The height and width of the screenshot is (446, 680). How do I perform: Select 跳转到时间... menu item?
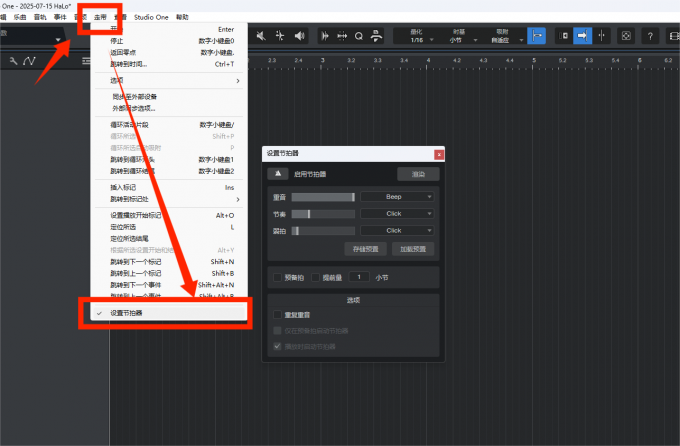169,64
